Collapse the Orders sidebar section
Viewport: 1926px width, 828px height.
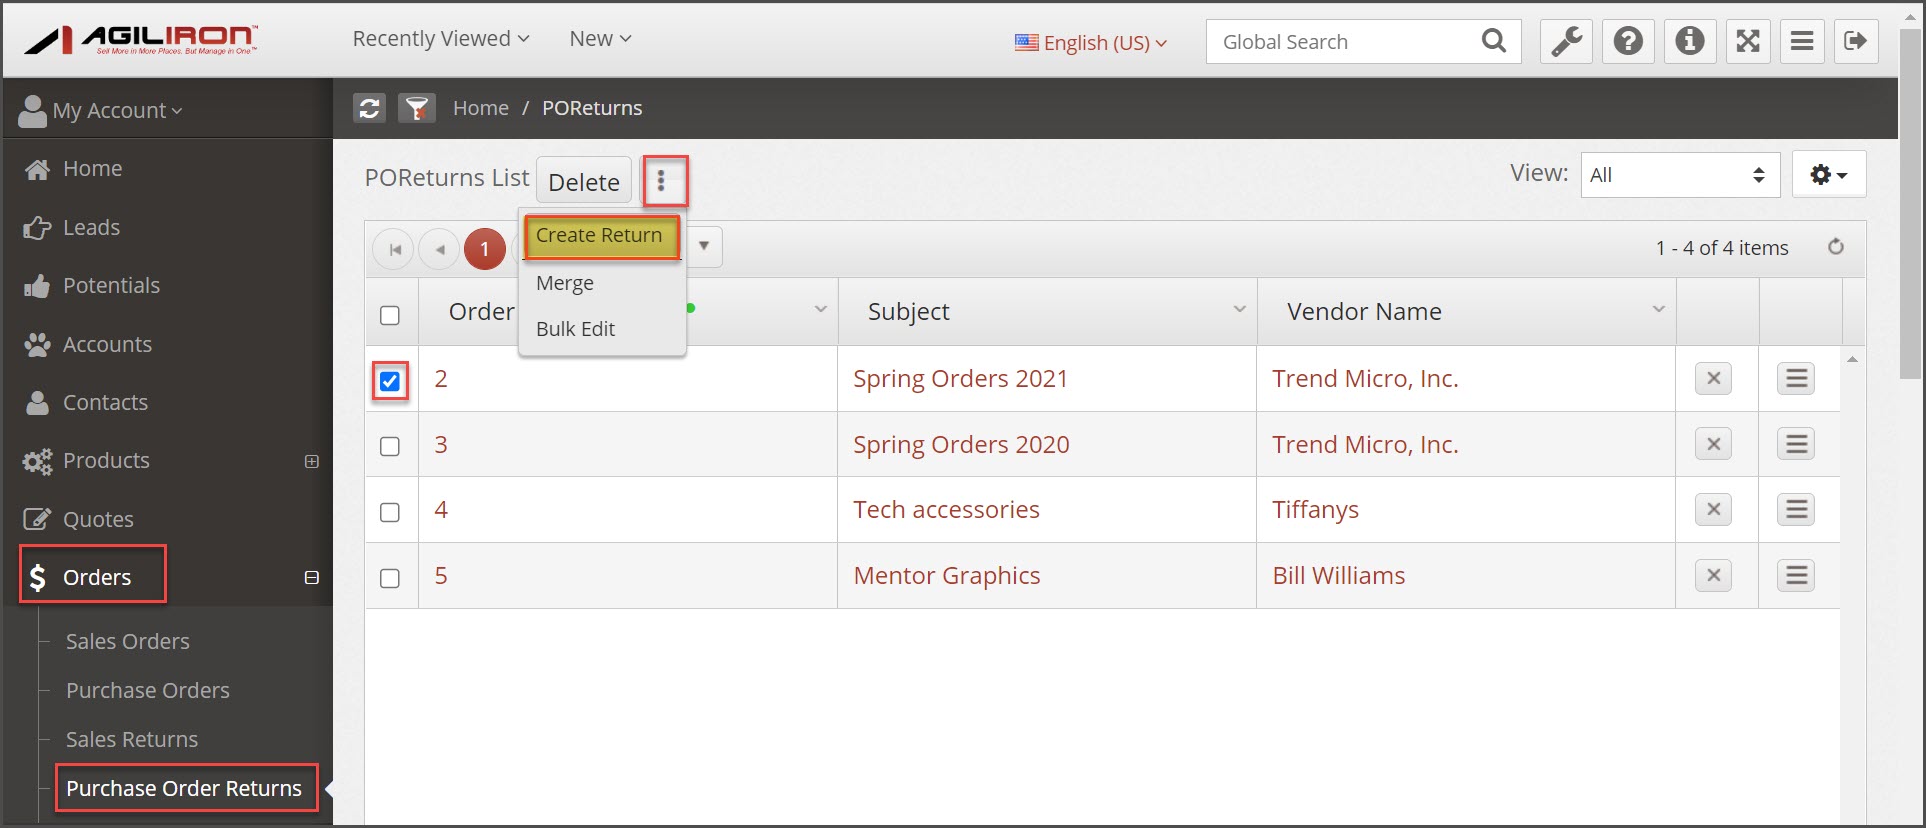point(312,578)
